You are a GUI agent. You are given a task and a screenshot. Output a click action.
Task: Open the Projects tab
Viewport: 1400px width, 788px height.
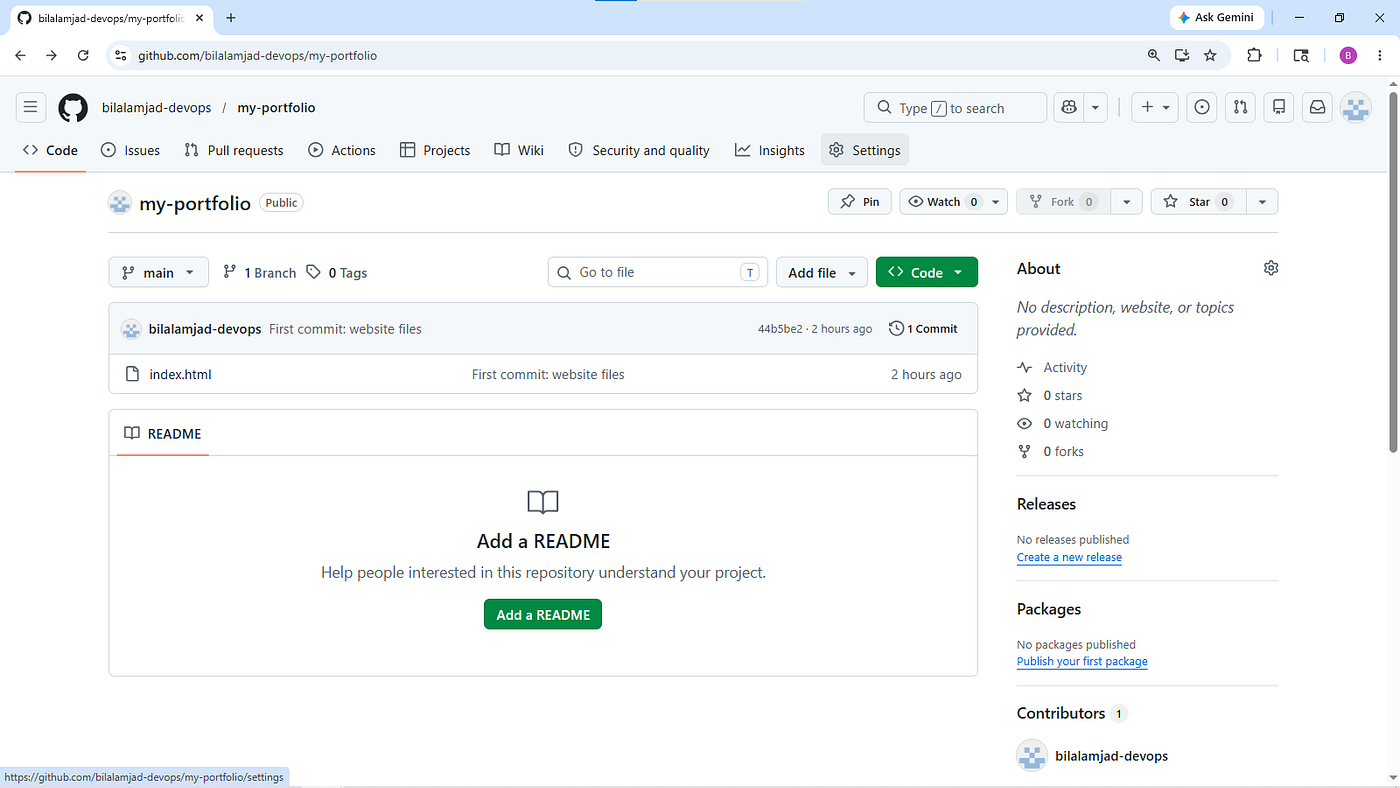435,150
